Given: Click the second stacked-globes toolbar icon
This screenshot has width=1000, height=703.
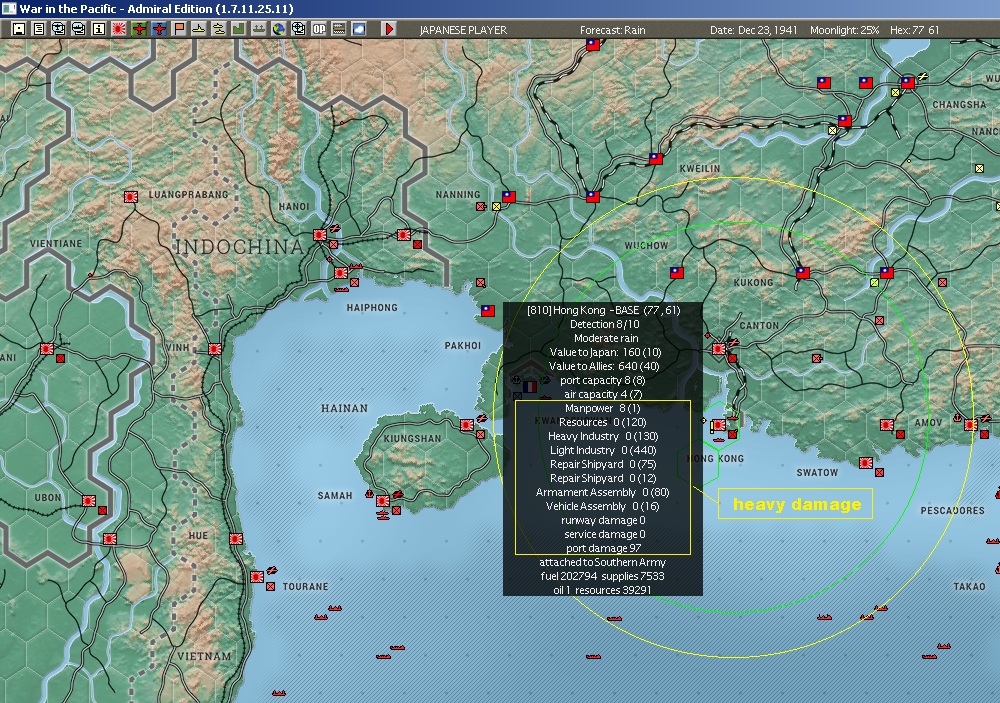Looking at the screenshot, I should [x=78, y=29].
